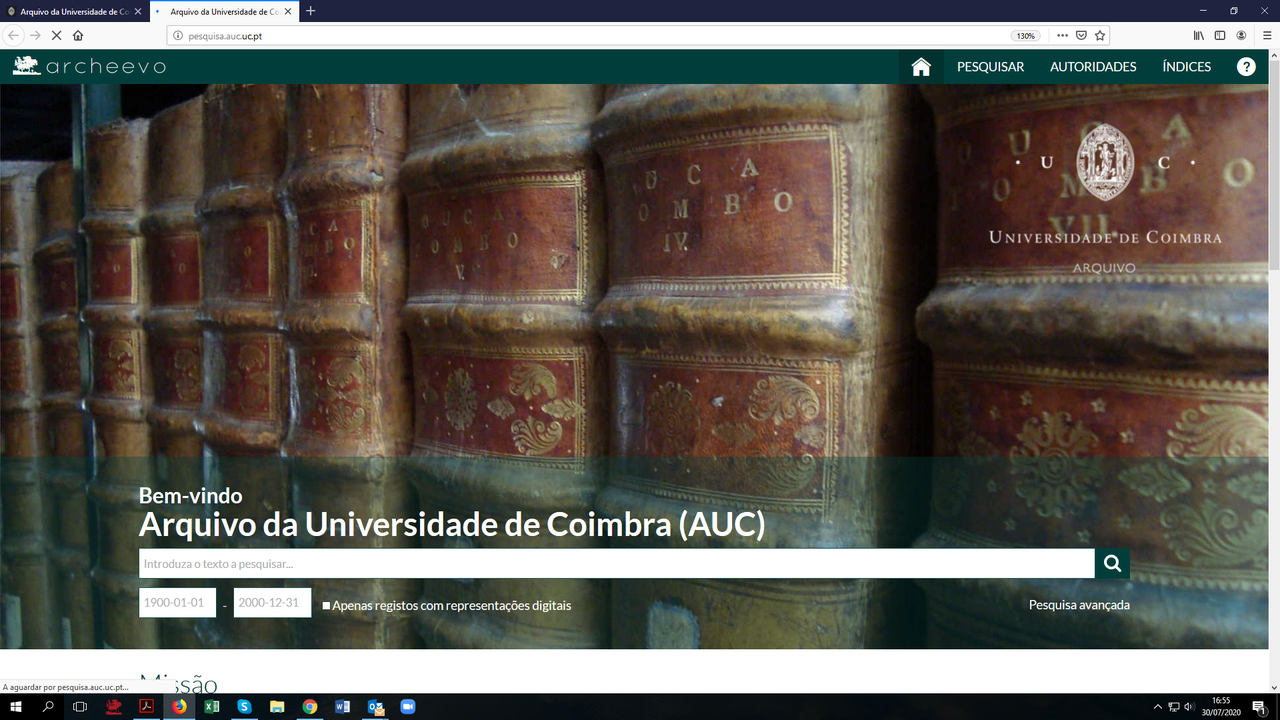Open notification center icon
Viewport: 1280px width, 720px height.
[x=1259, y=707]
